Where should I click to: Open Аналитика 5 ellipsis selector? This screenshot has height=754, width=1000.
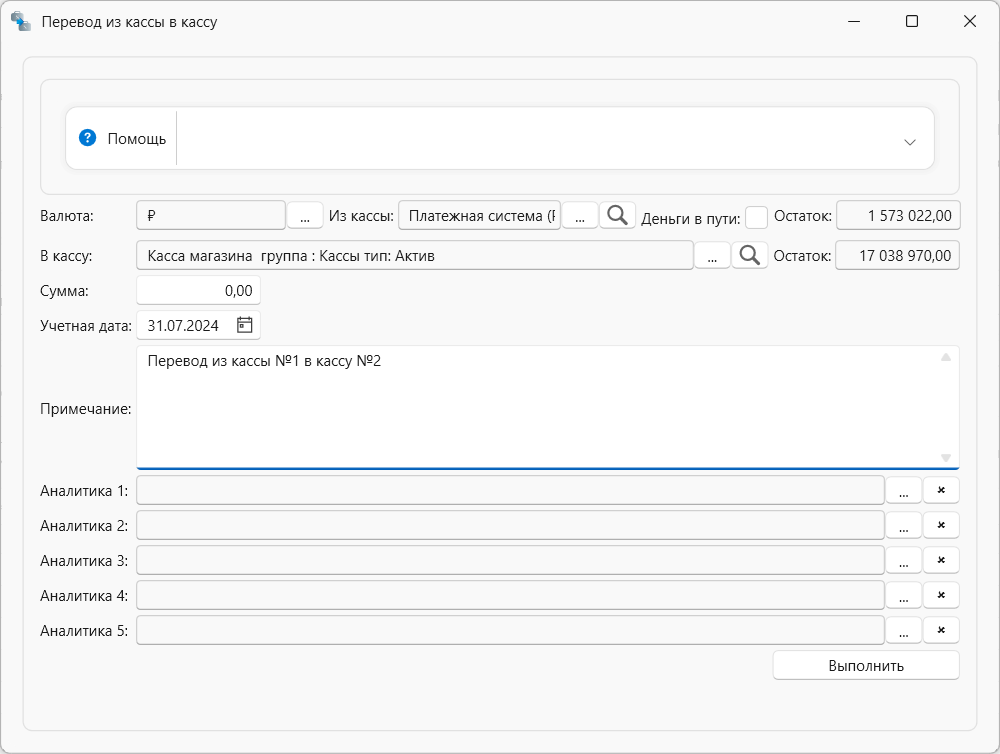click(903, 631)
